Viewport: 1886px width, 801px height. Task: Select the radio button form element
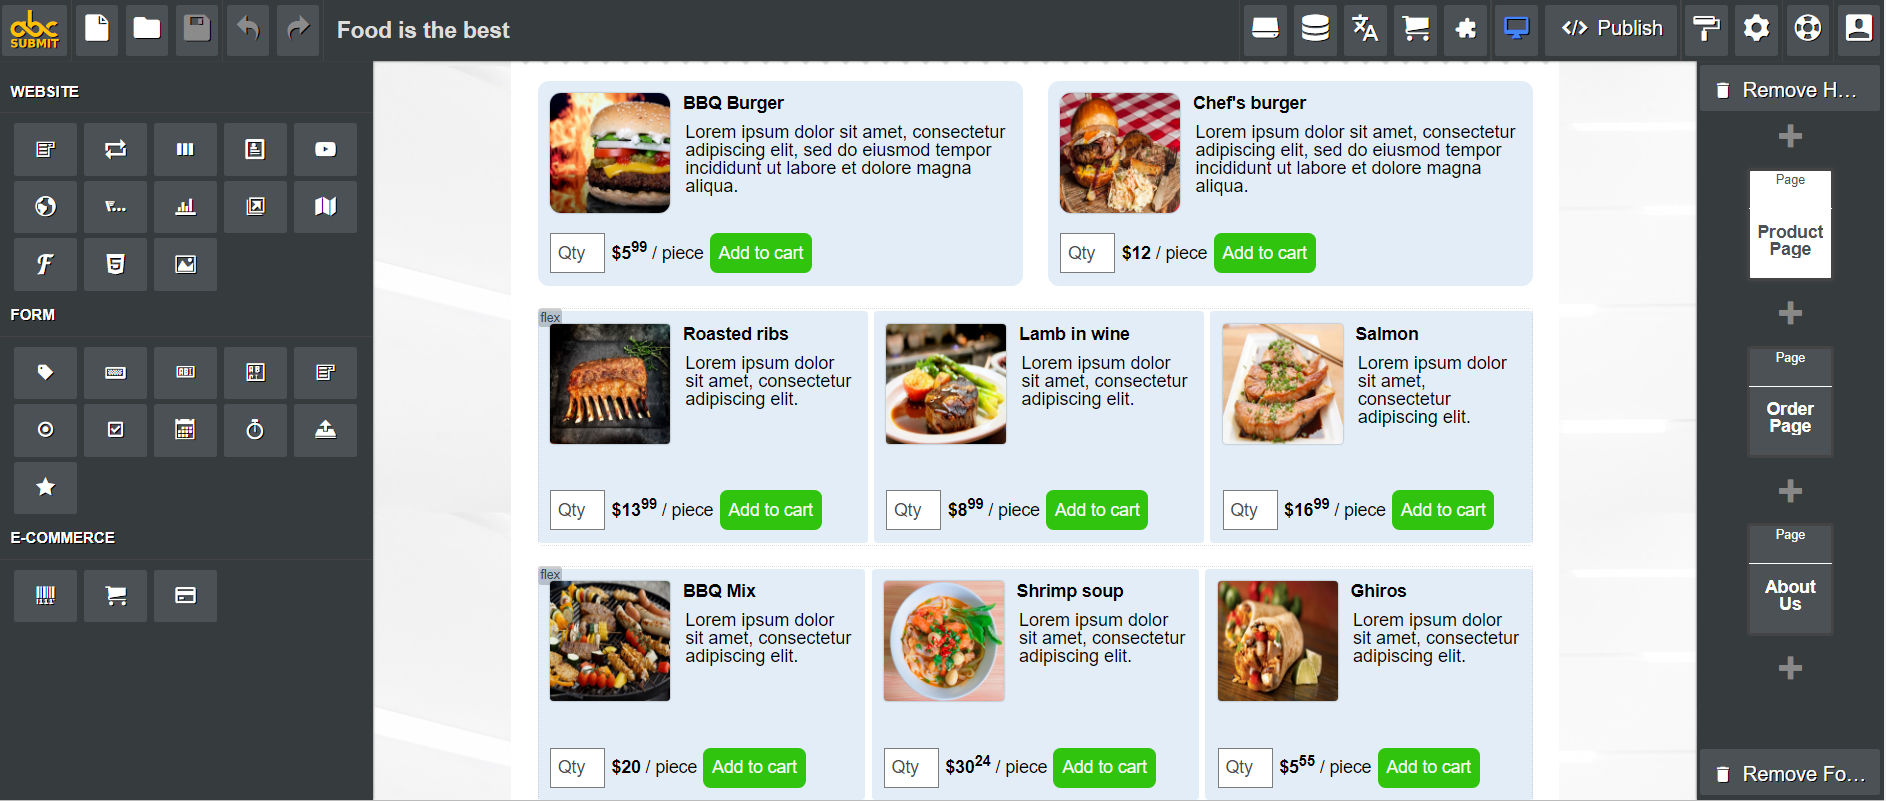pos(45,430)
